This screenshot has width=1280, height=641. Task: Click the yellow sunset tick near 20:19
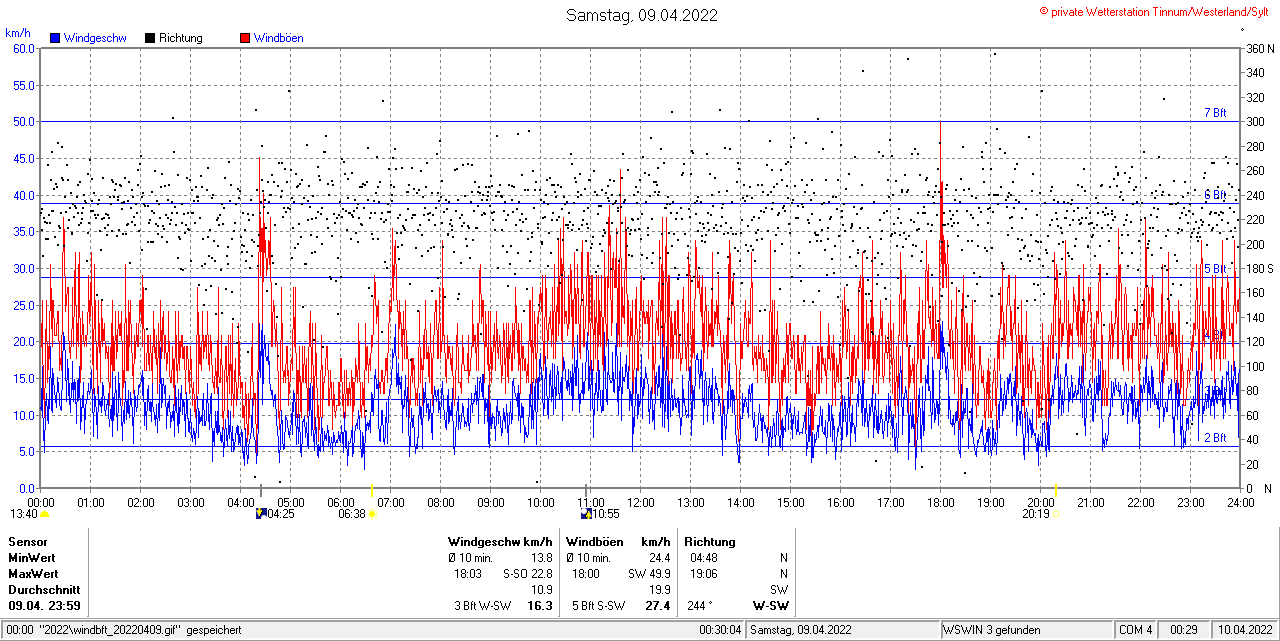click(x=1056, y=490)
